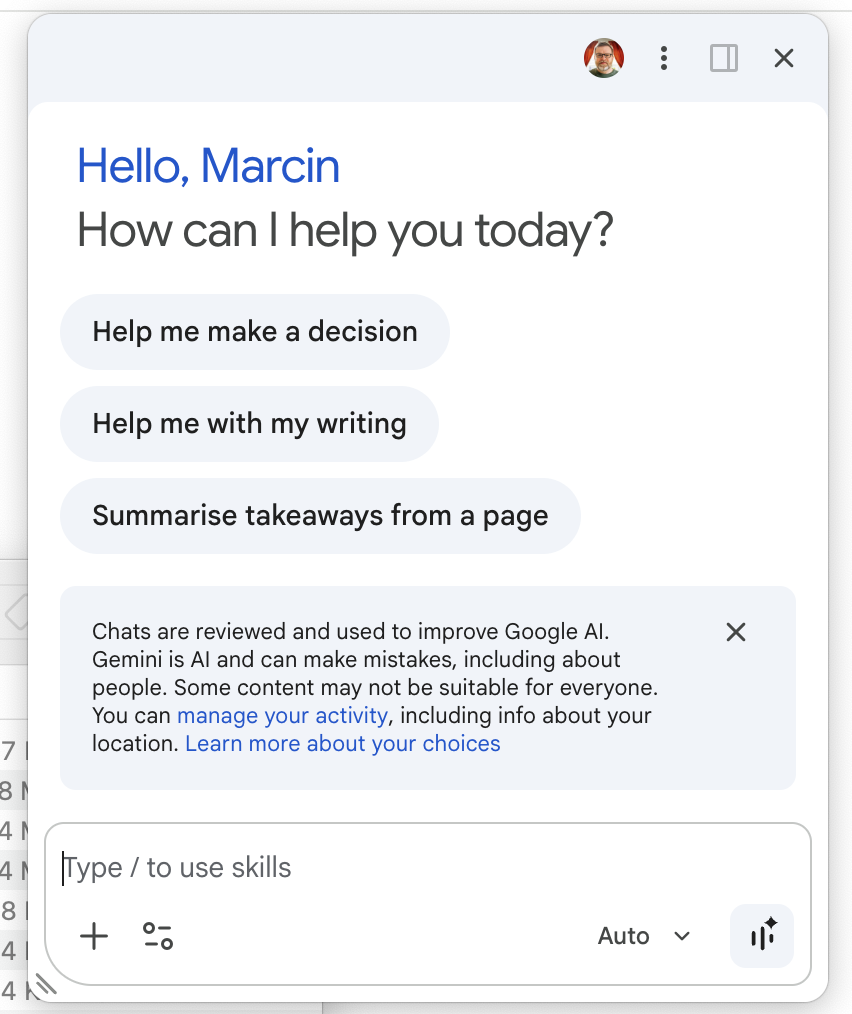The height and width of the screenshot is (1014, 852).
Task: Pick "Summarise takeaways from a page" suggestion
Action: [320, 516]
